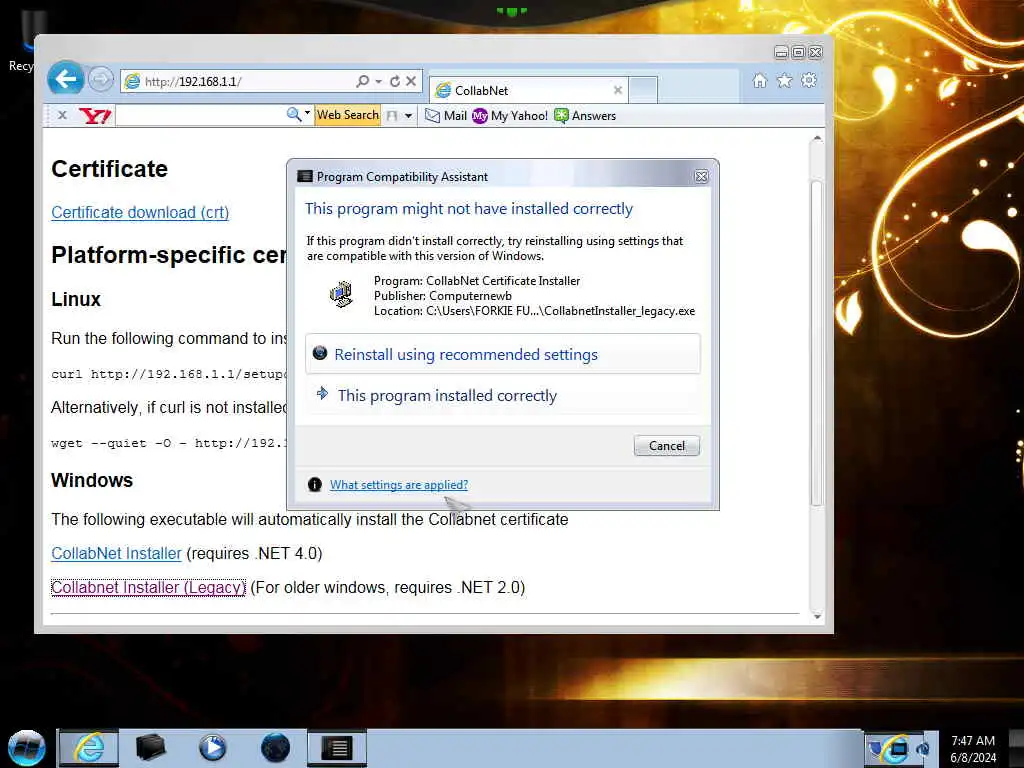
Task: Open Yahoo Mail toolbar button
Action: pos(446,116)
